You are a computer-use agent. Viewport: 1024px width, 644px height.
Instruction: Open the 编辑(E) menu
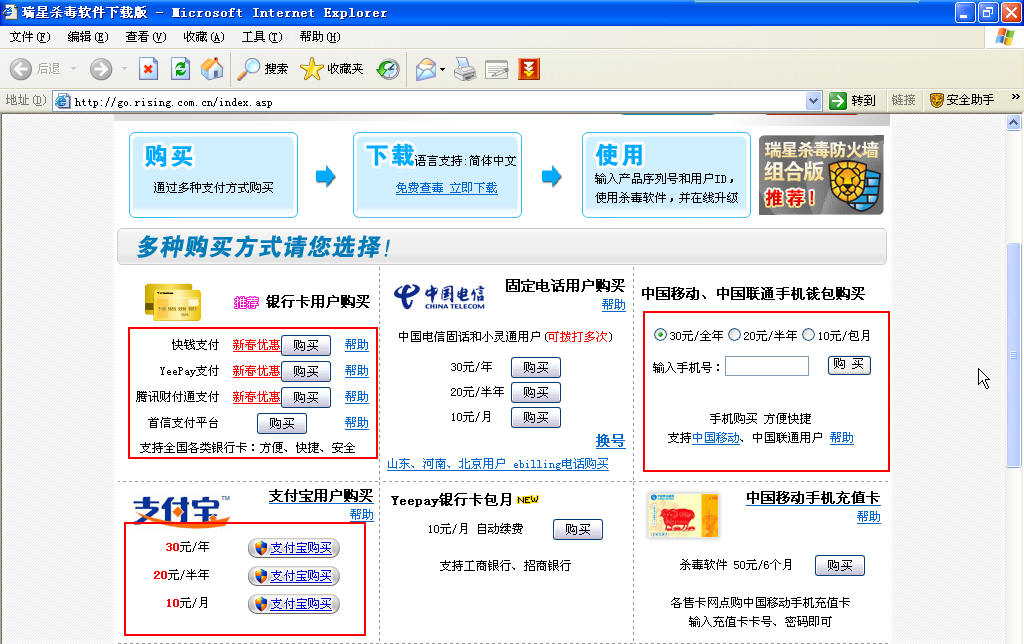pyautogui.click(x=88, y=37)
